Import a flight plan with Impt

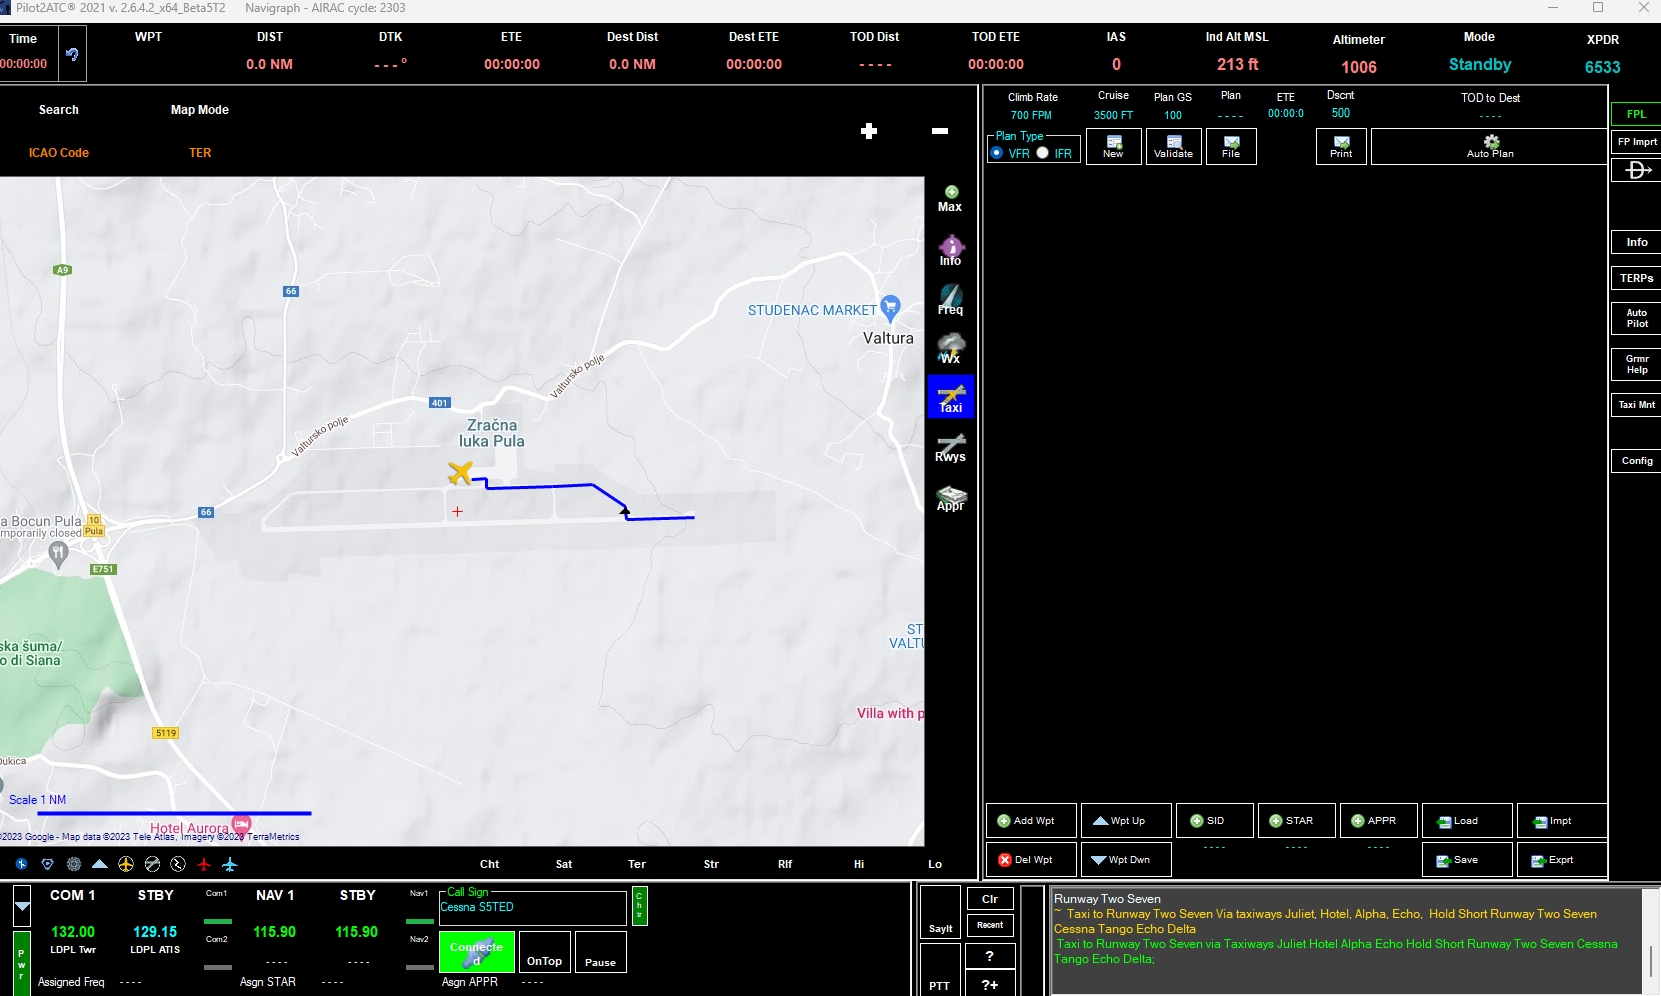click(x=1562, y=821)
